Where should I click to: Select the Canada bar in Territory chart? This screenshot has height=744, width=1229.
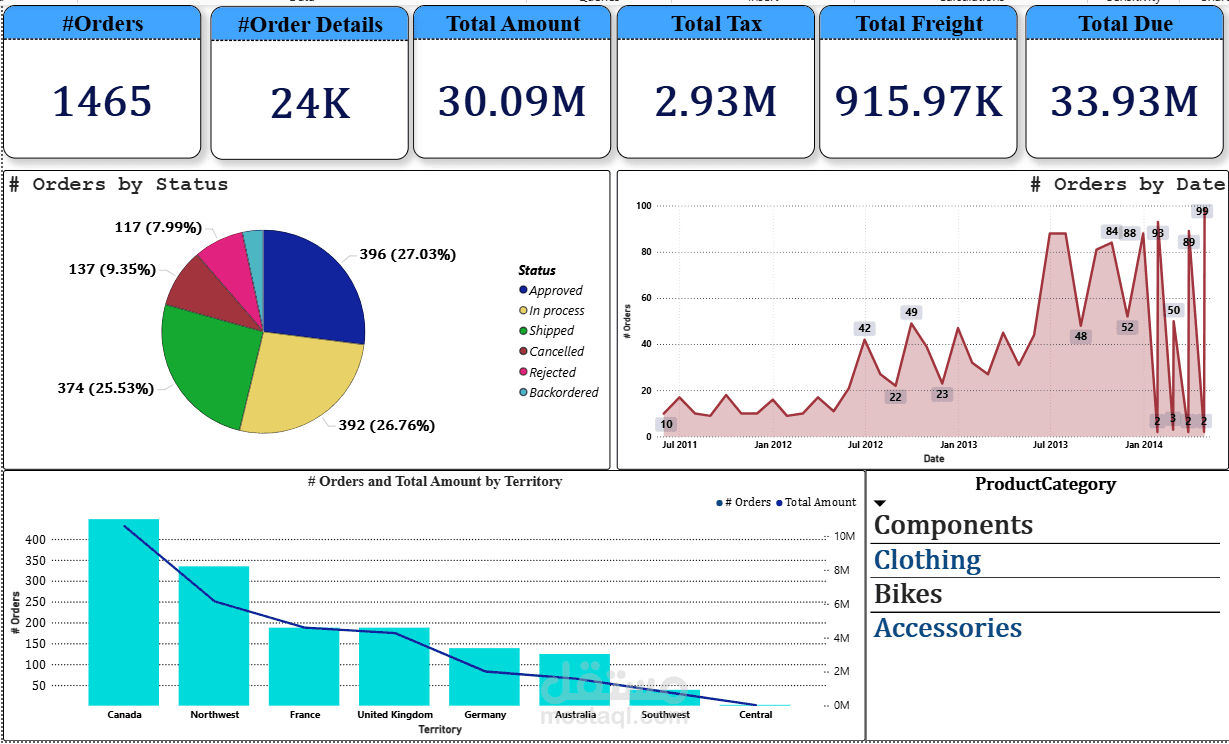124,612
